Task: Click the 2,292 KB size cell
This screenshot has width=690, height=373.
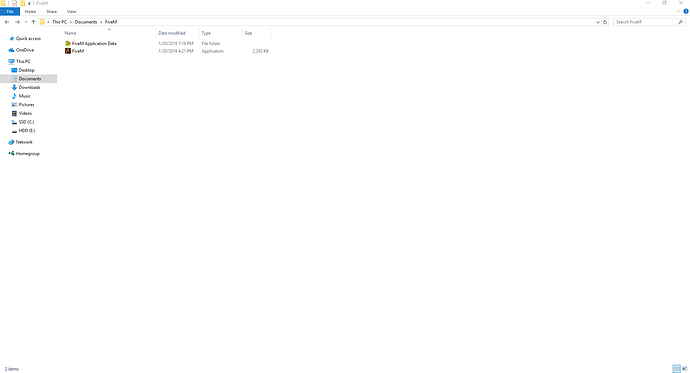Action: point(261,51)
